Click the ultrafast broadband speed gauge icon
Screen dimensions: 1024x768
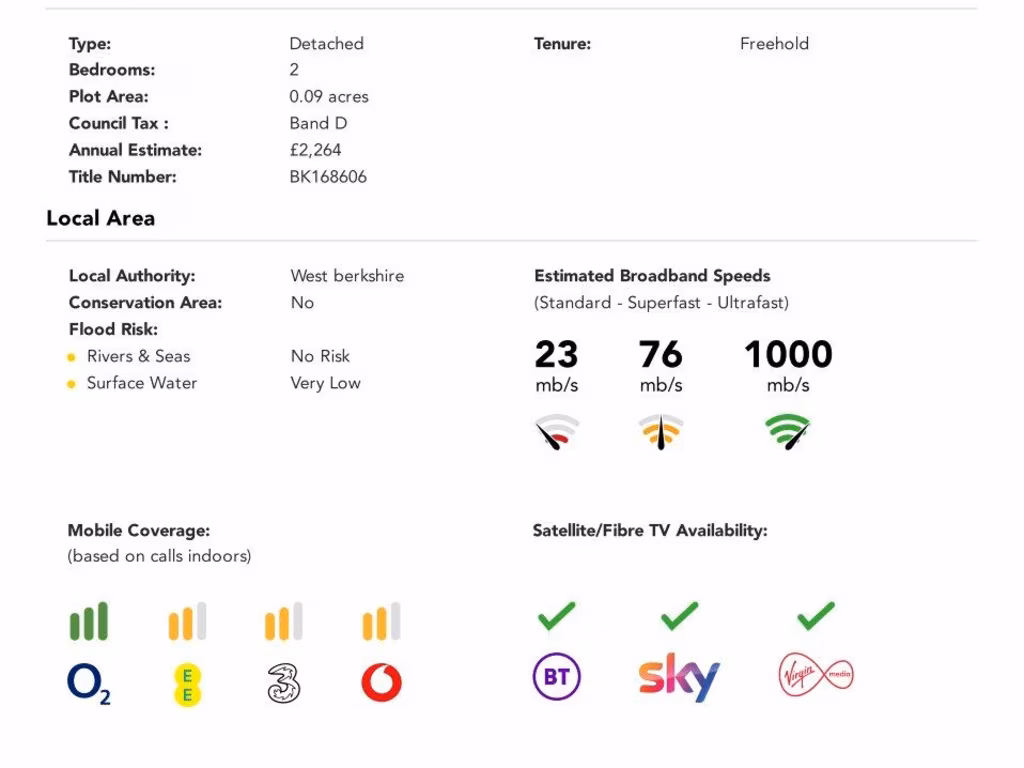tap(788, 432)
